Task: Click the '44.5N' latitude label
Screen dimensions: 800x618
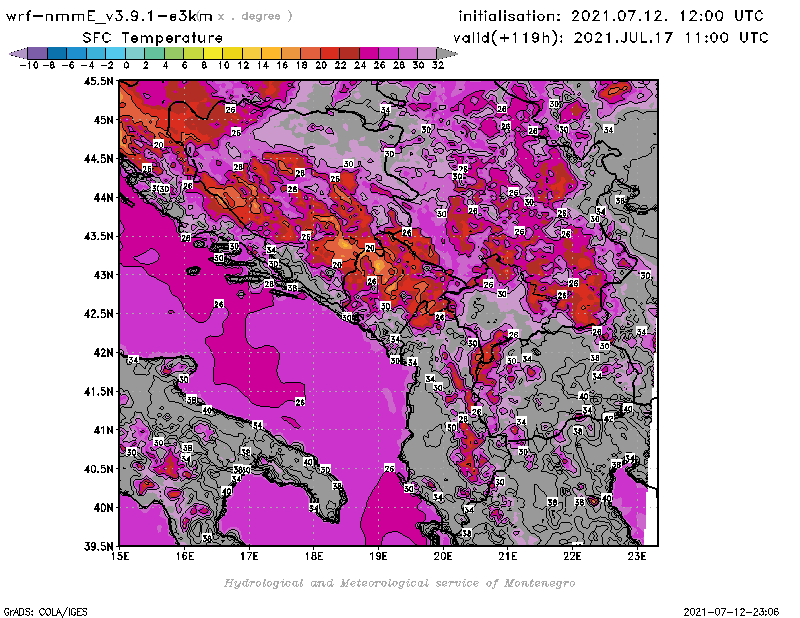Action: tap(98, 159)
